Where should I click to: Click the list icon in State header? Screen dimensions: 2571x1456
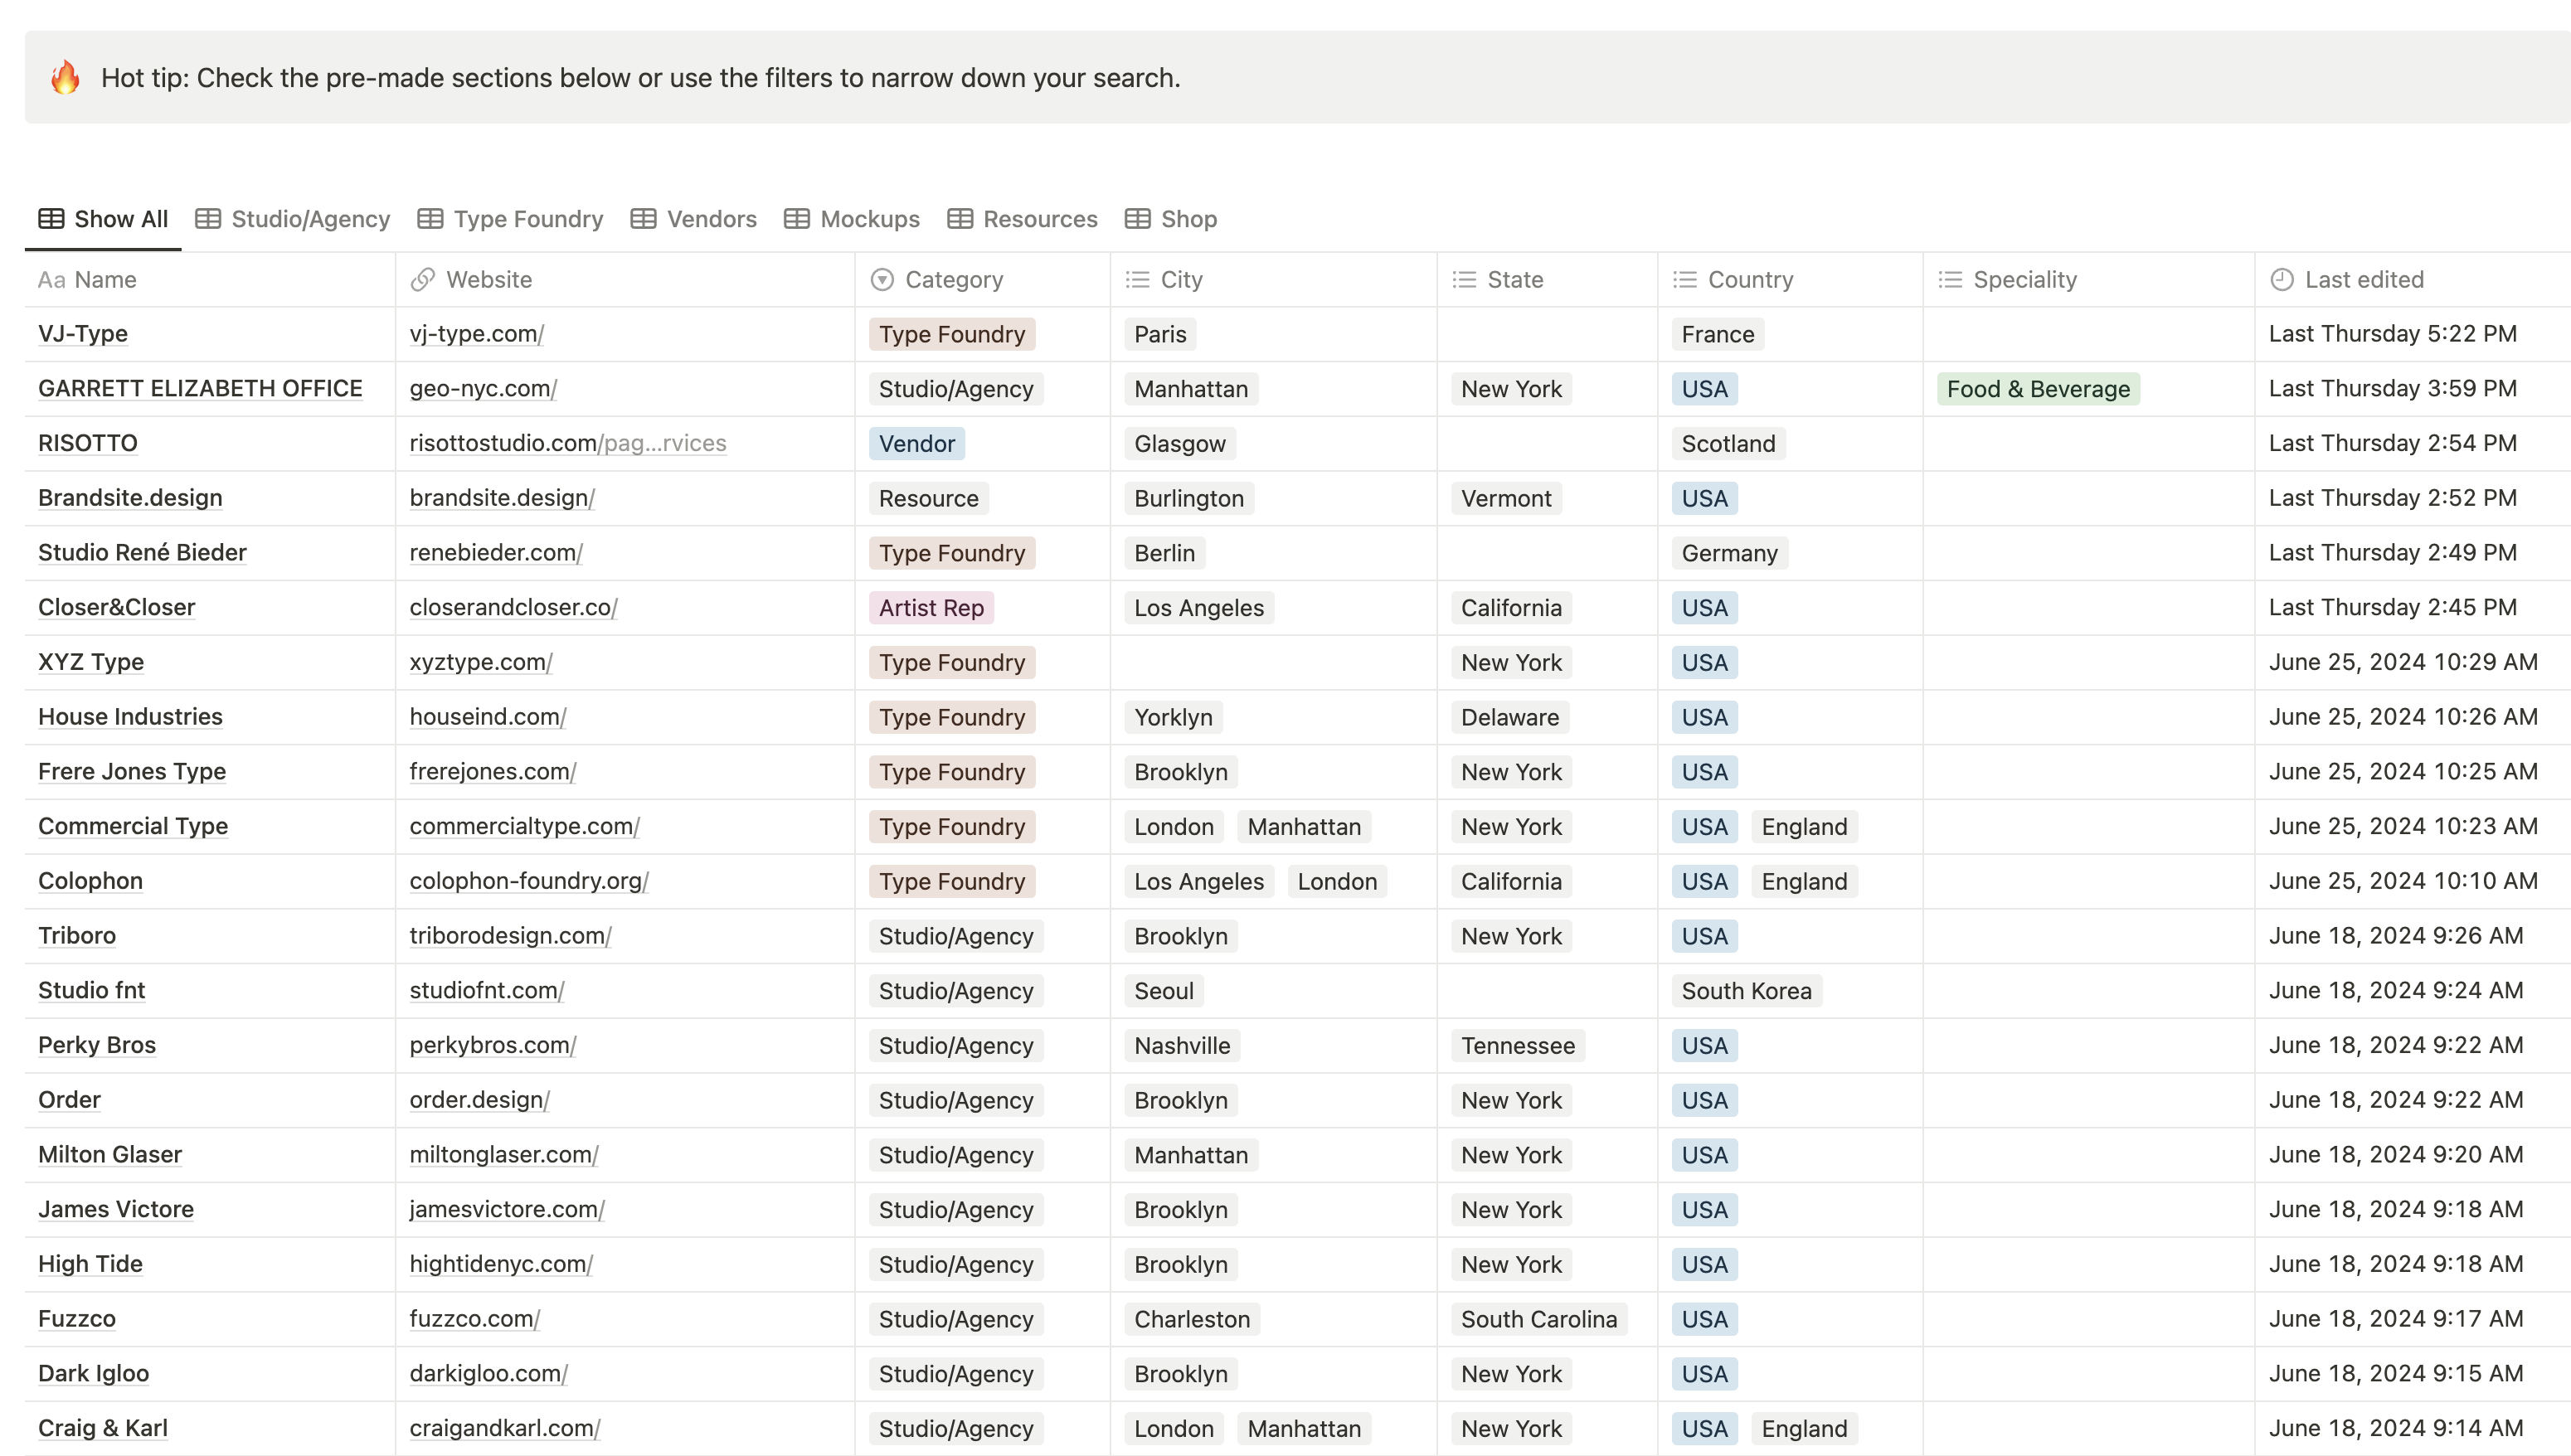click(x=1464, y=280)
